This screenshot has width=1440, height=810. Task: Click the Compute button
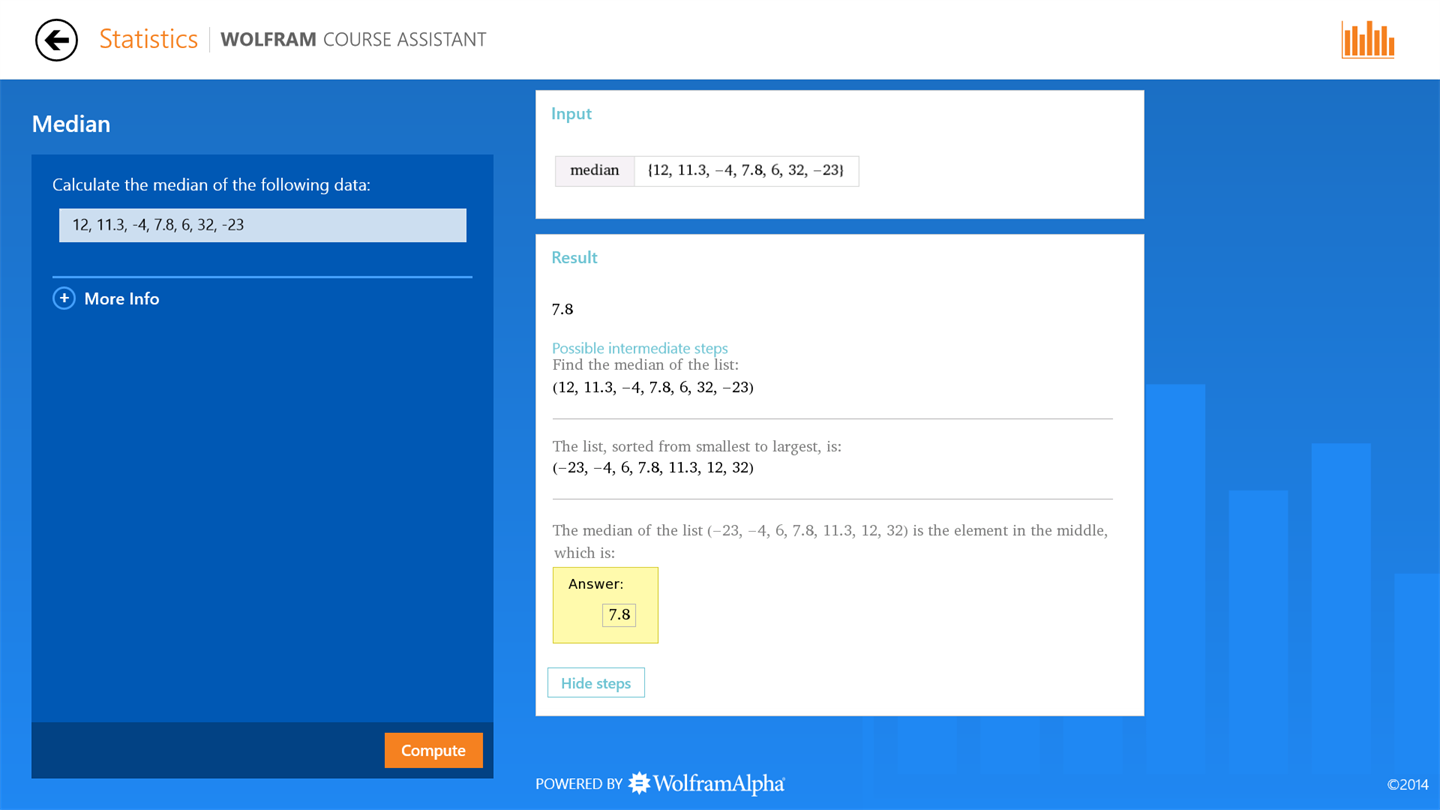click(433, 750)
